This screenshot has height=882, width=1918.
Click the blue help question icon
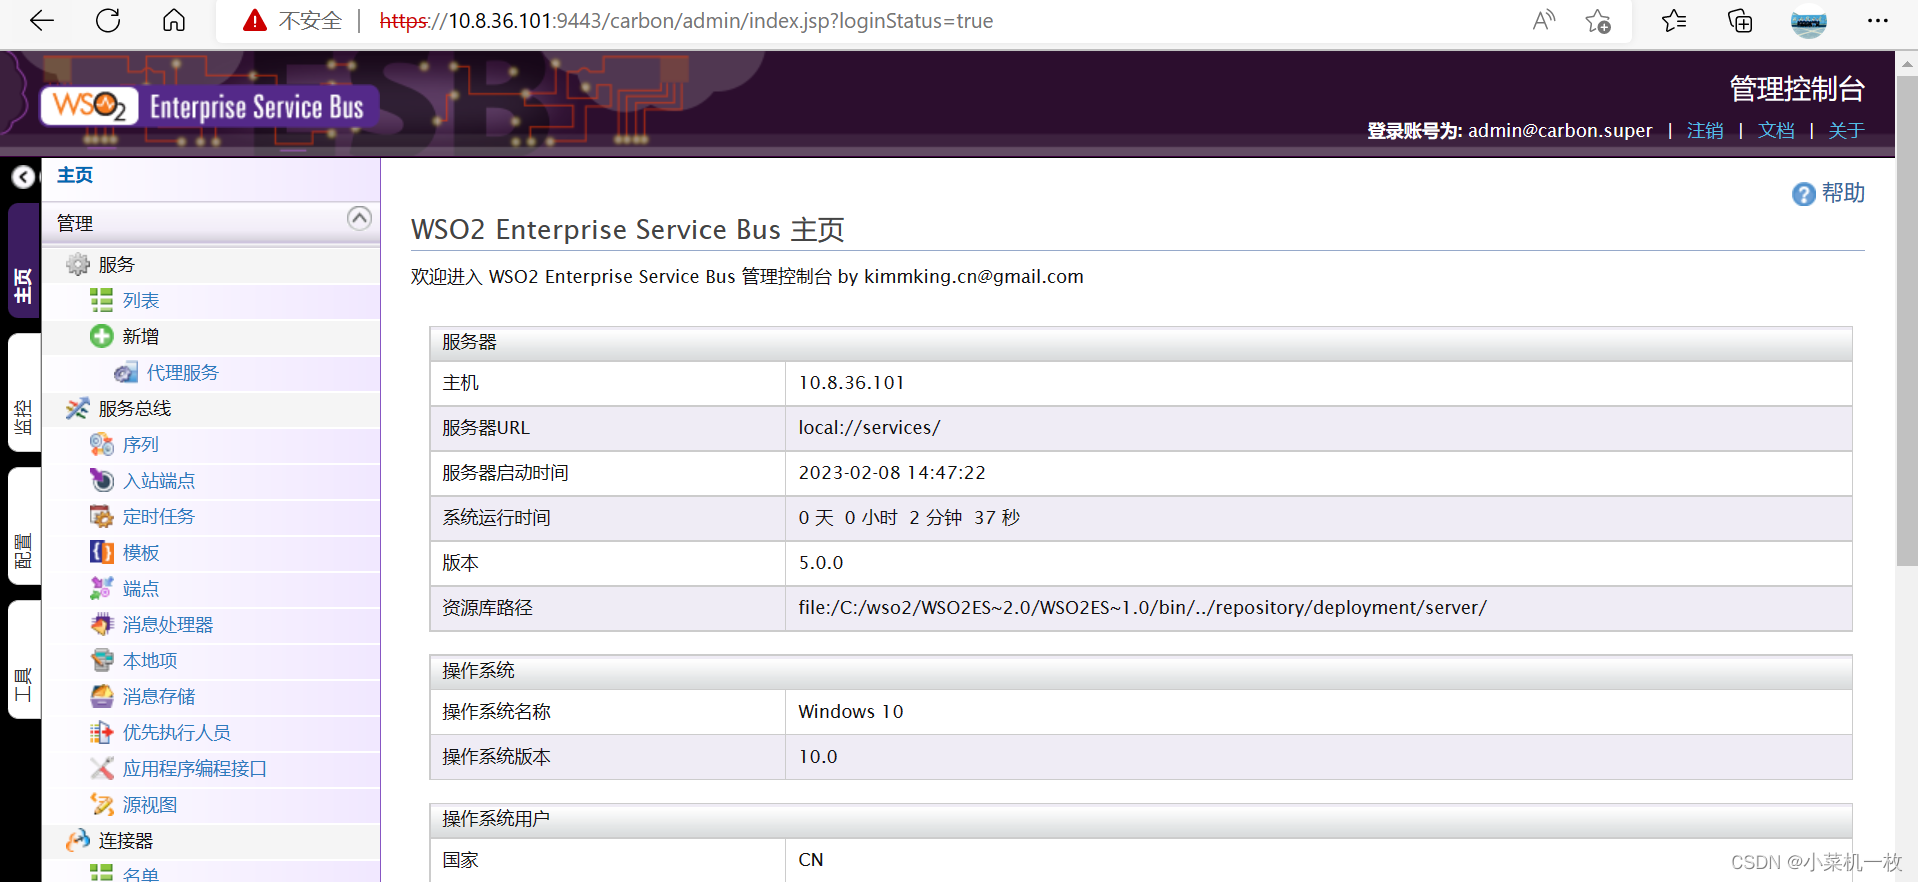(1803, 194)
